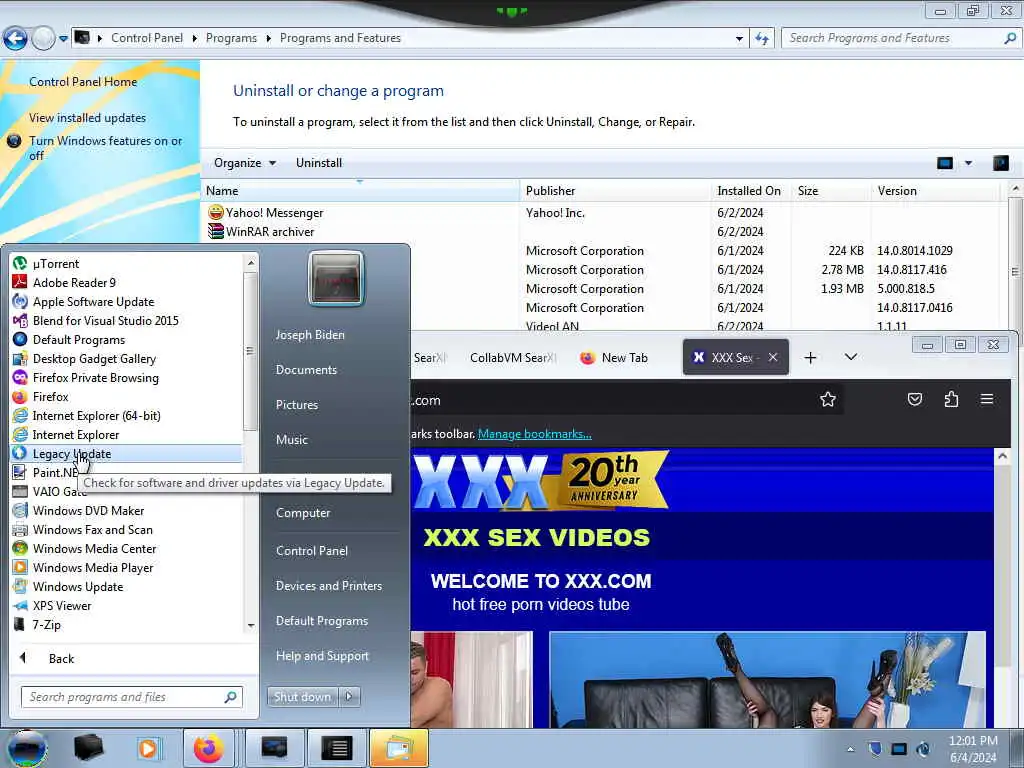Click the Windows Start orb
This screenshot has width=1024, height=768.
tap(26, 748)
